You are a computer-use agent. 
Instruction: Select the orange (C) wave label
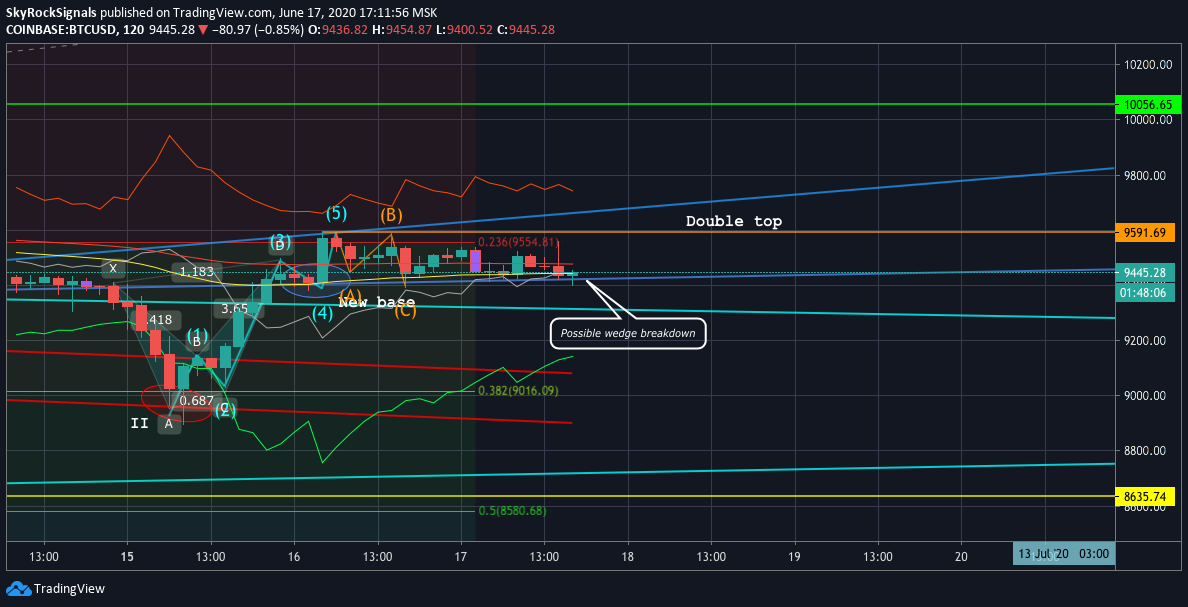pyautogui.click(x=405, y=310)
